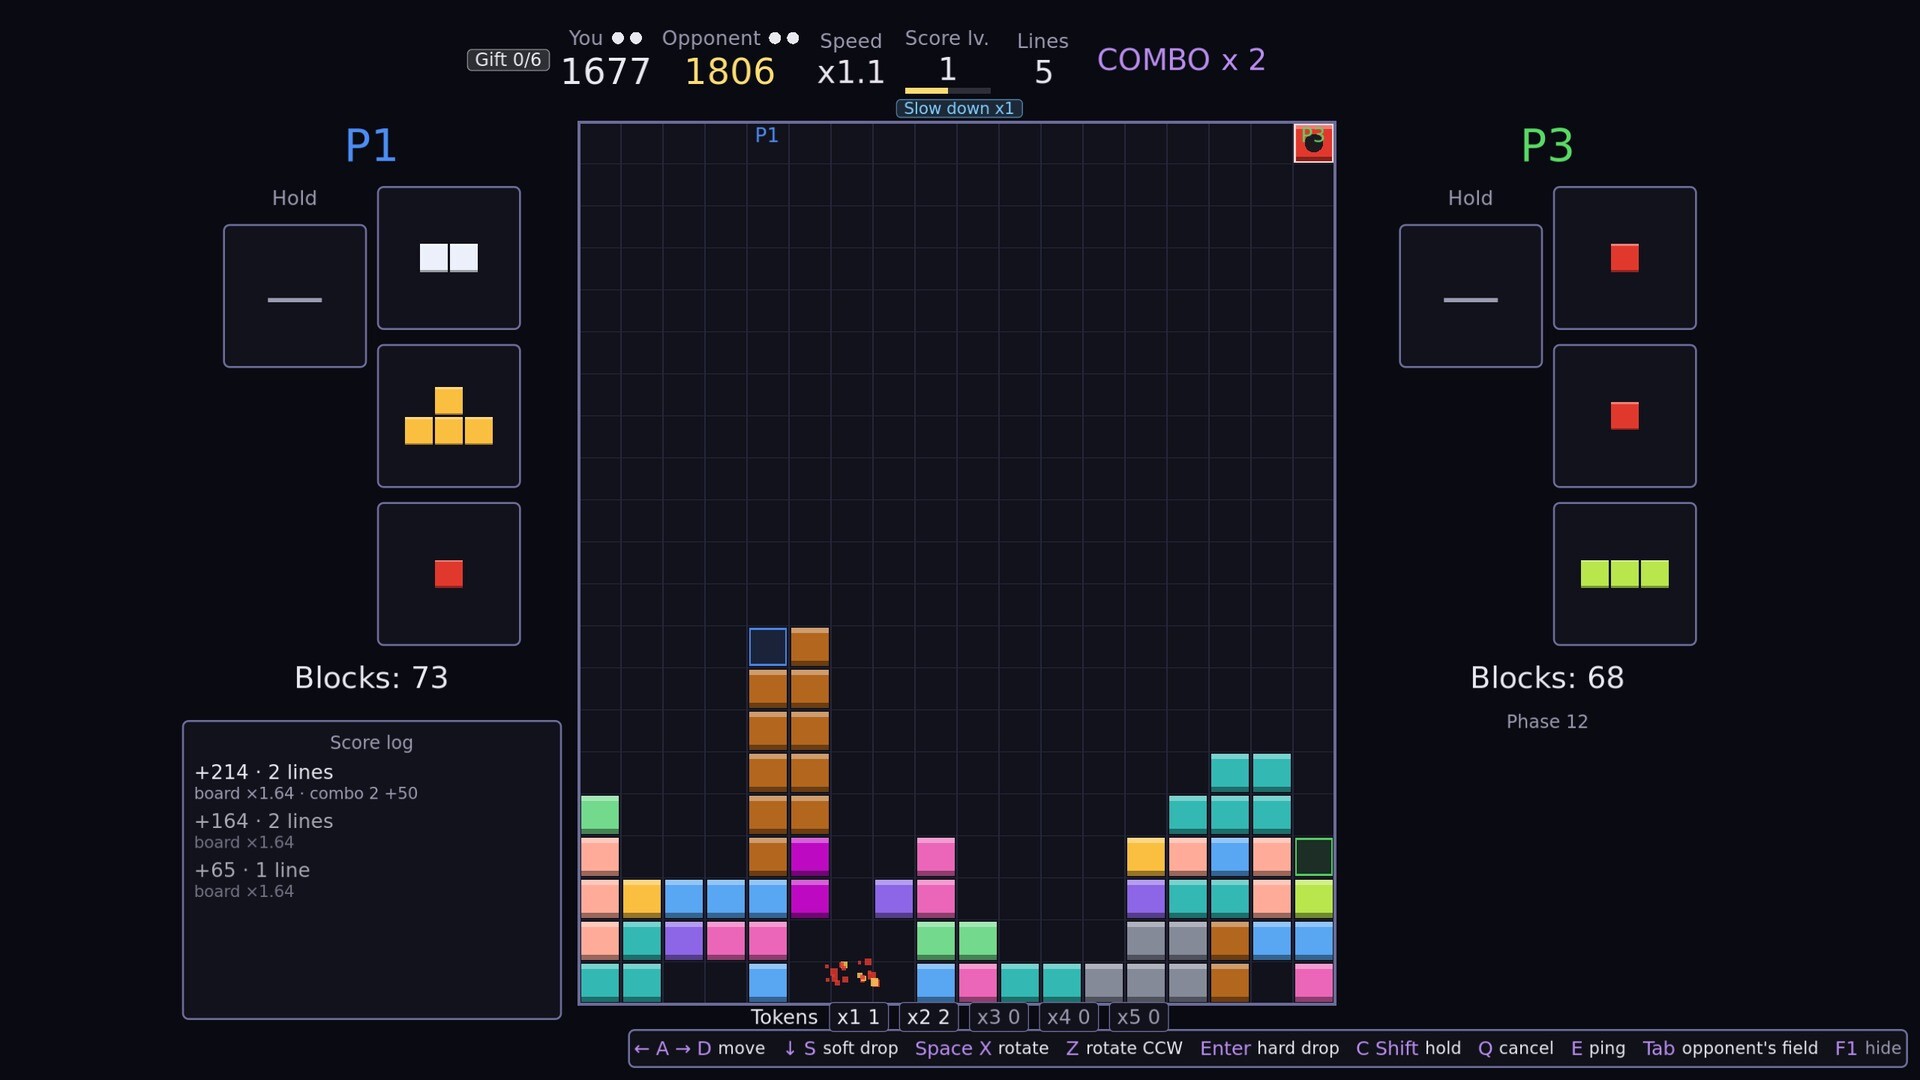Click P1's white two-block next piece
The height and width of the screenshot is (1080, 1920).
(448, 258)
